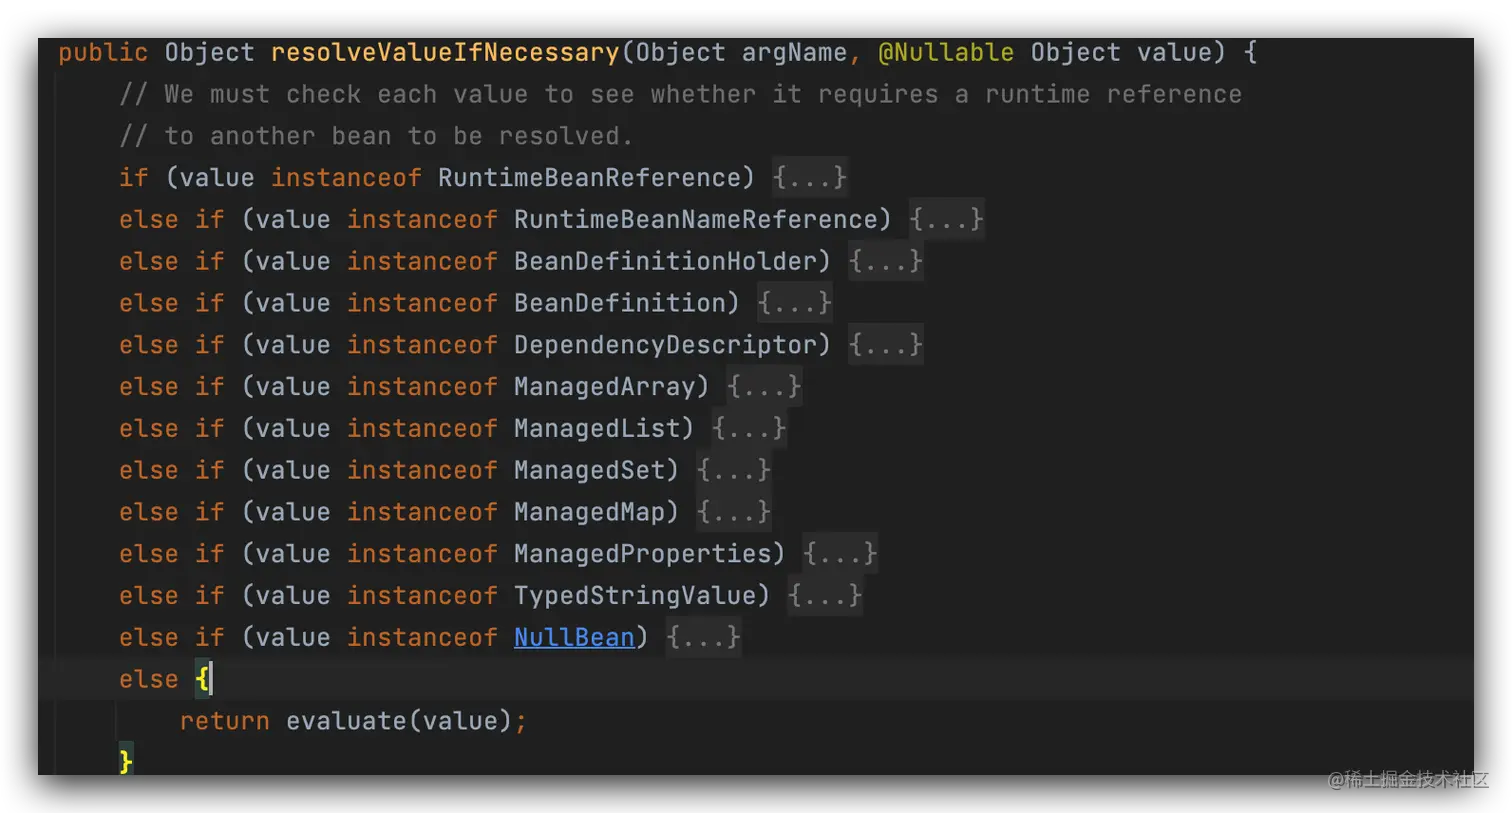Unfold the TypedStringValue branch body

click(824, 597)
